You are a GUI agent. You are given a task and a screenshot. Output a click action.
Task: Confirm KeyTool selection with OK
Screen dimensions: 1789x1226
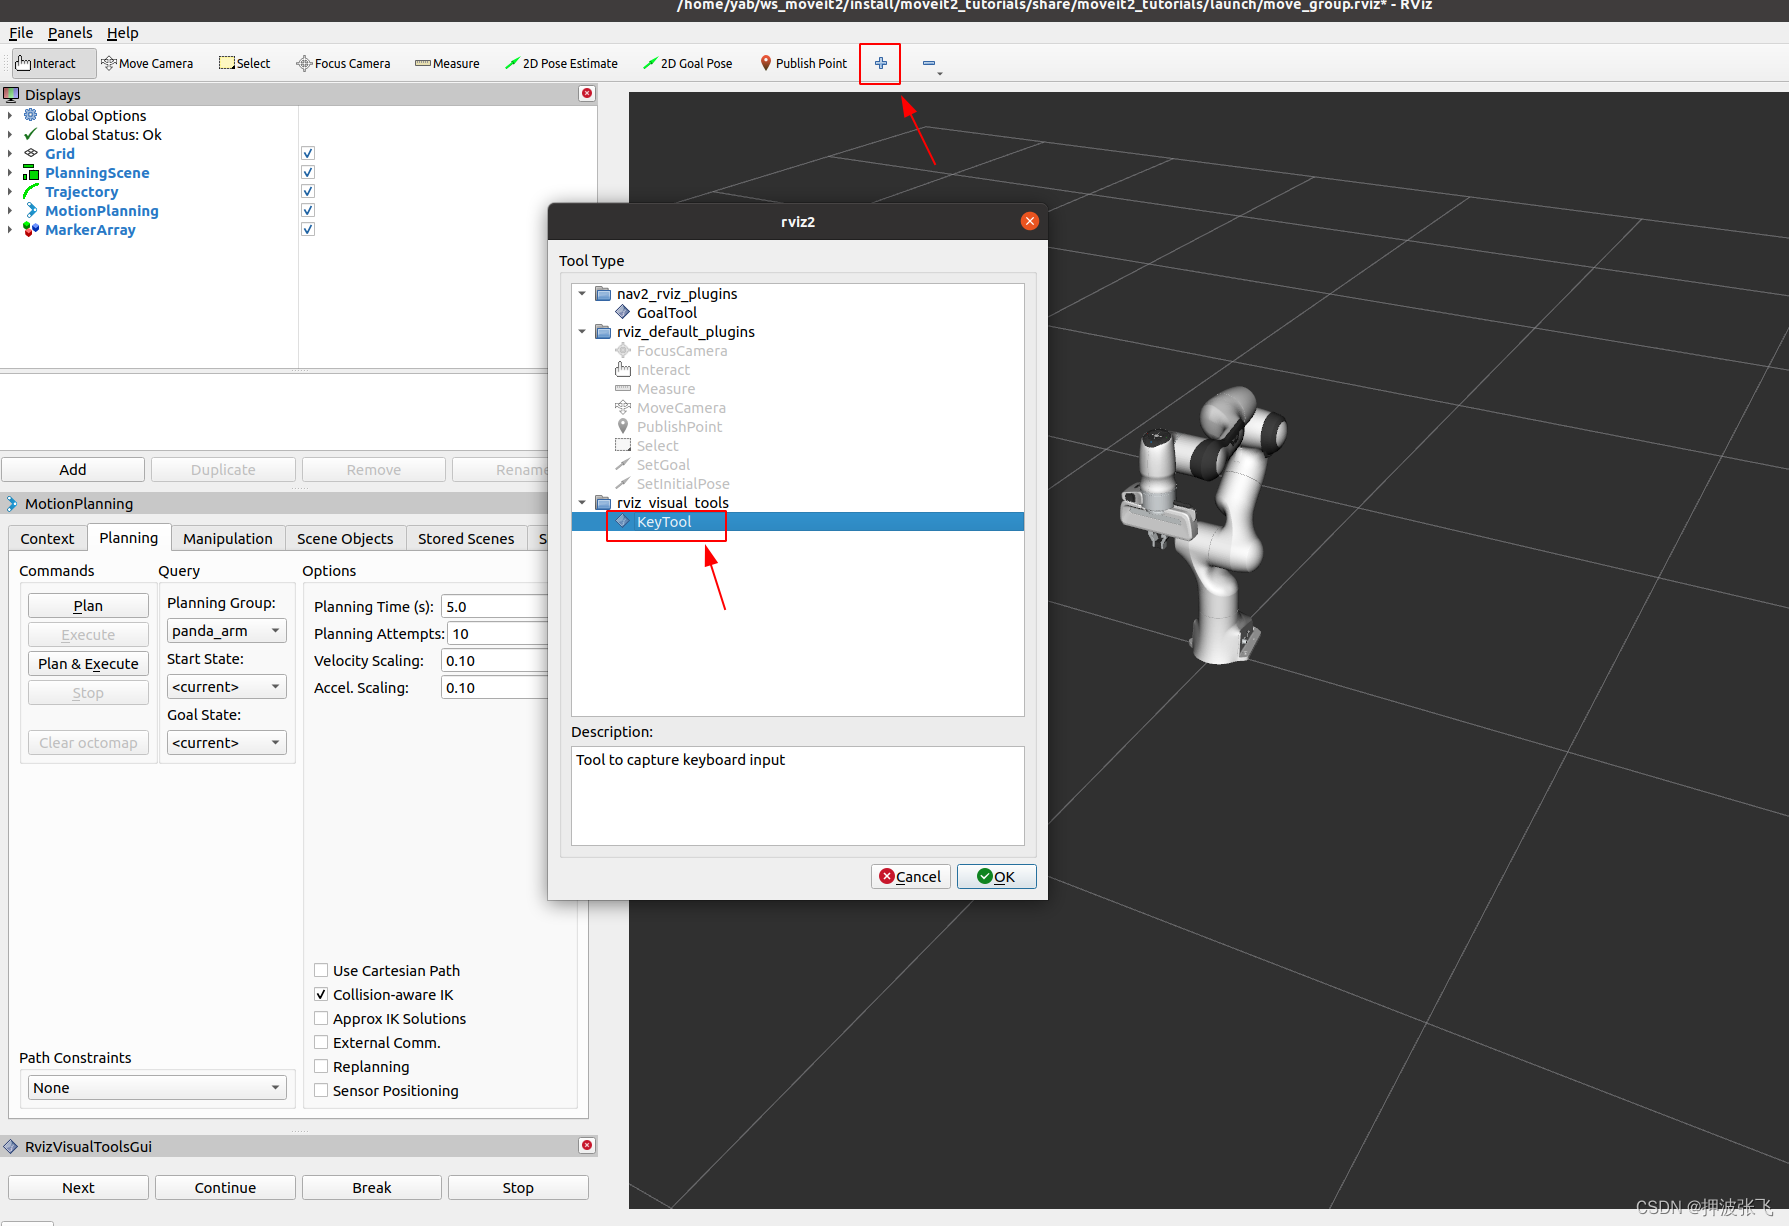coord(996,876)
